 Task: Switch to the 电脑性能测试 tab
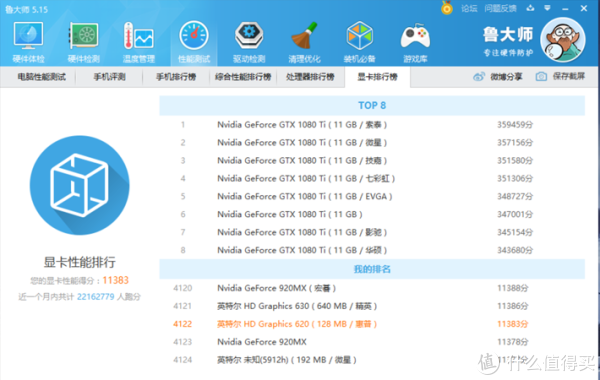click(41, 77)
